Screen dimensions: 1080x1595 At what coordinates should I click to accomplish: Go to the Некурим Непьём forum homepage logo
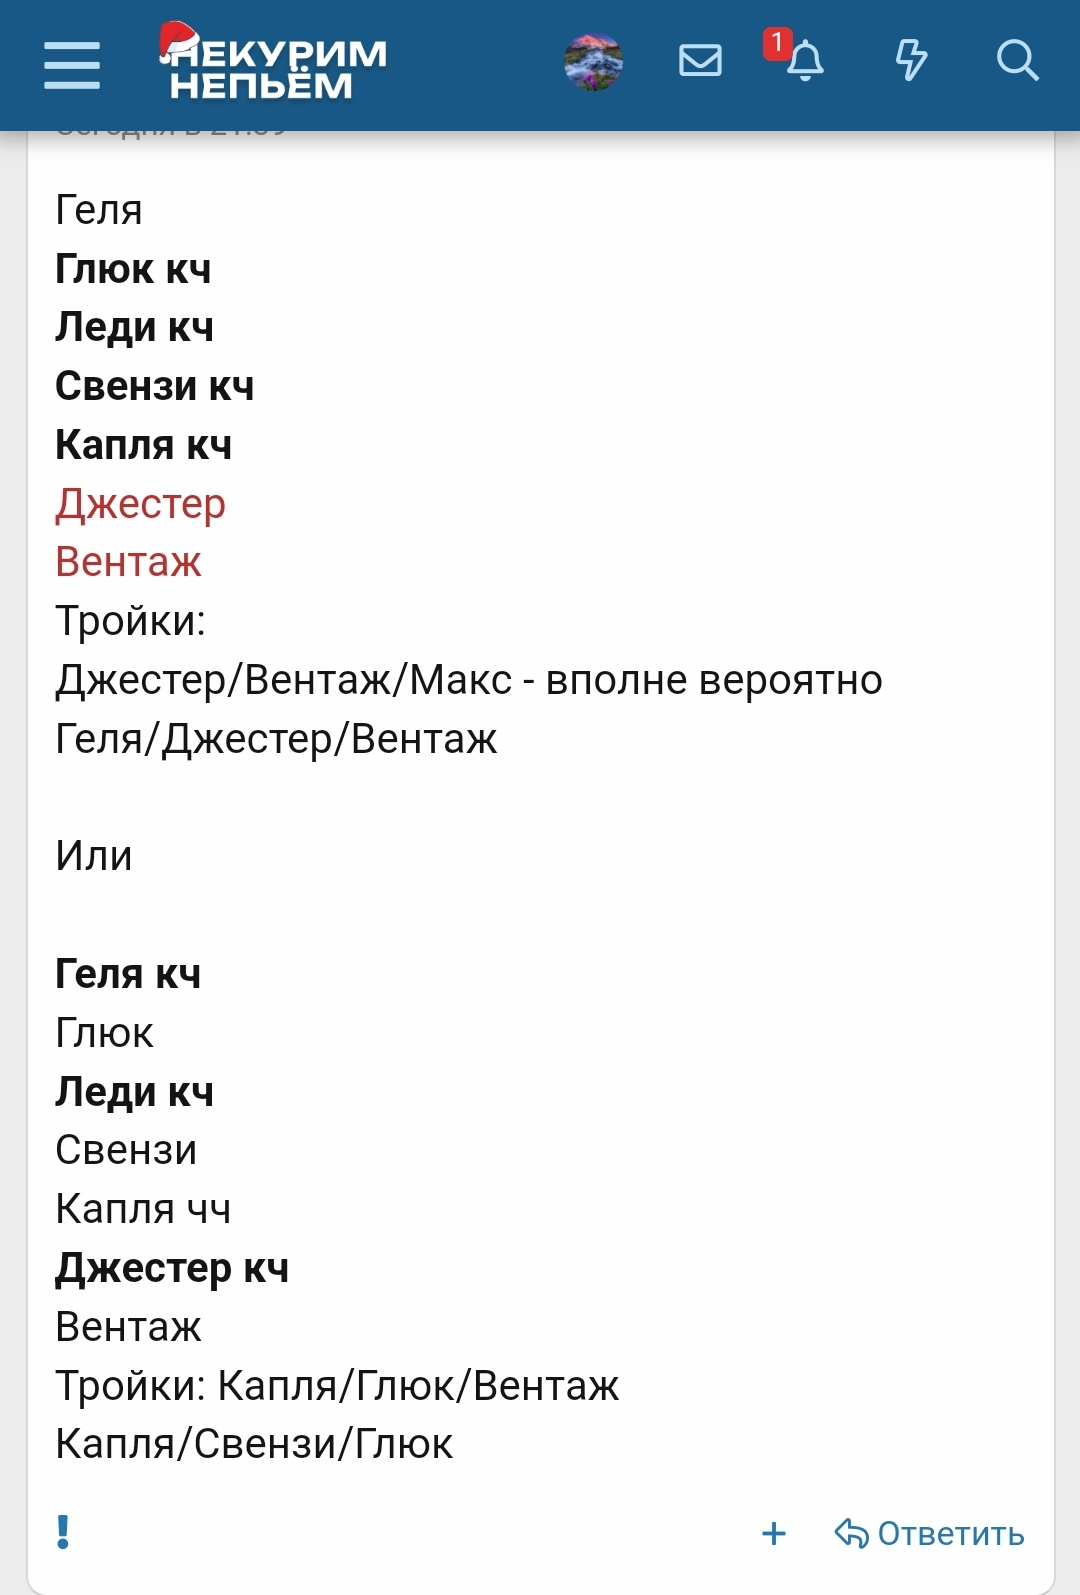[x=273, y=63]
